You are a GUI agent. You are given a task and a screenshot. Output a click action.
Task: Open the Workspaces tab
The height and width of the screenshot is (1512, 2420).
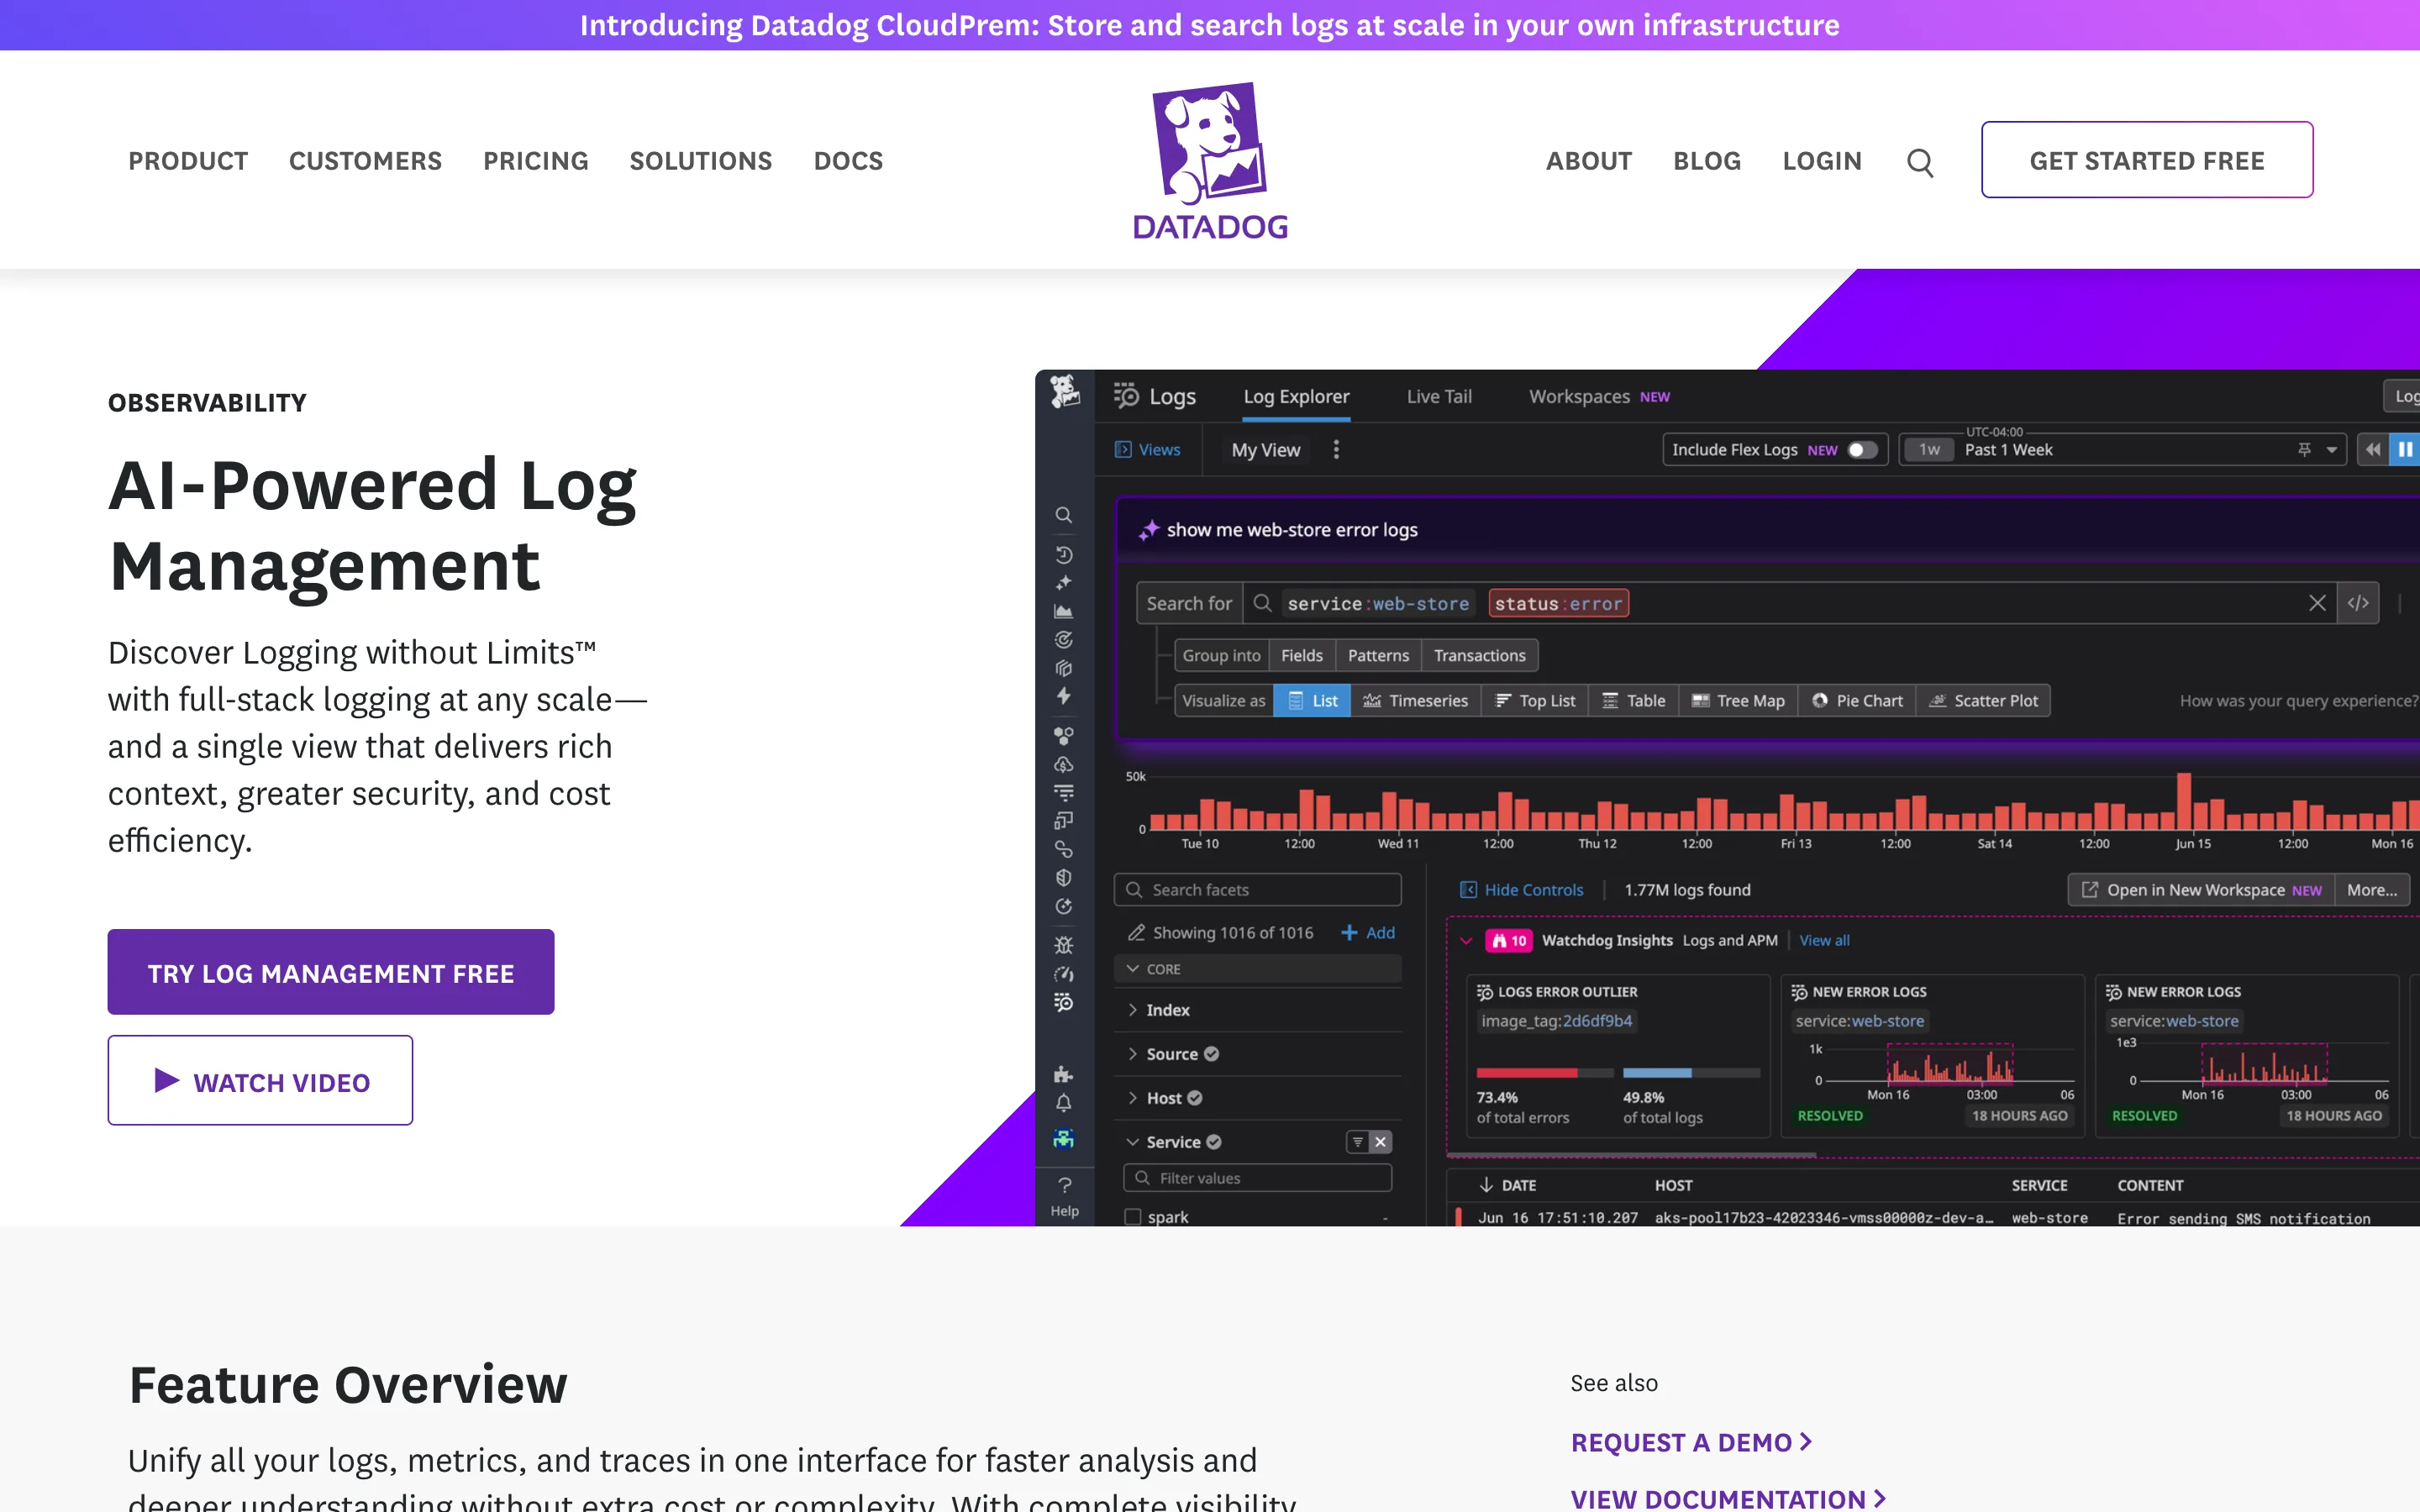point(1599,397)
